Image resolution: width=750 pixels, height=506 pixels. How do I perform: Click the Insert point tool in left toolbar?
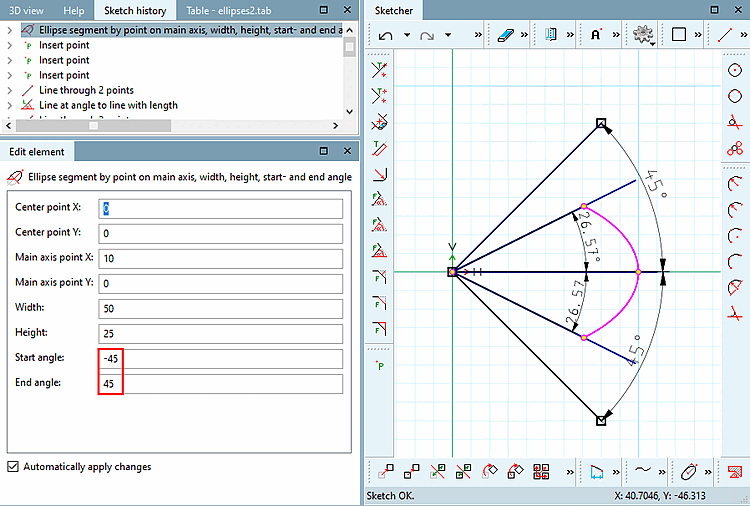380,366
